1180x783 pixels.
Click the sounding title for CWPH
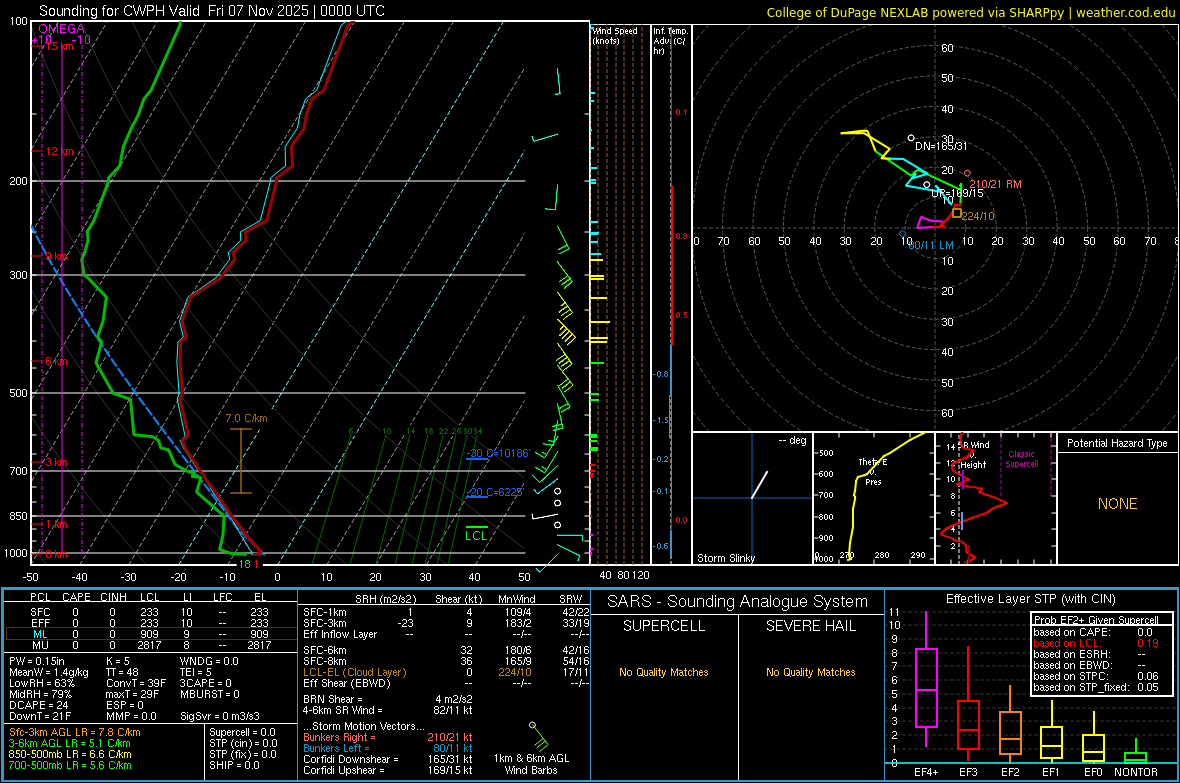tap(211, 11)
